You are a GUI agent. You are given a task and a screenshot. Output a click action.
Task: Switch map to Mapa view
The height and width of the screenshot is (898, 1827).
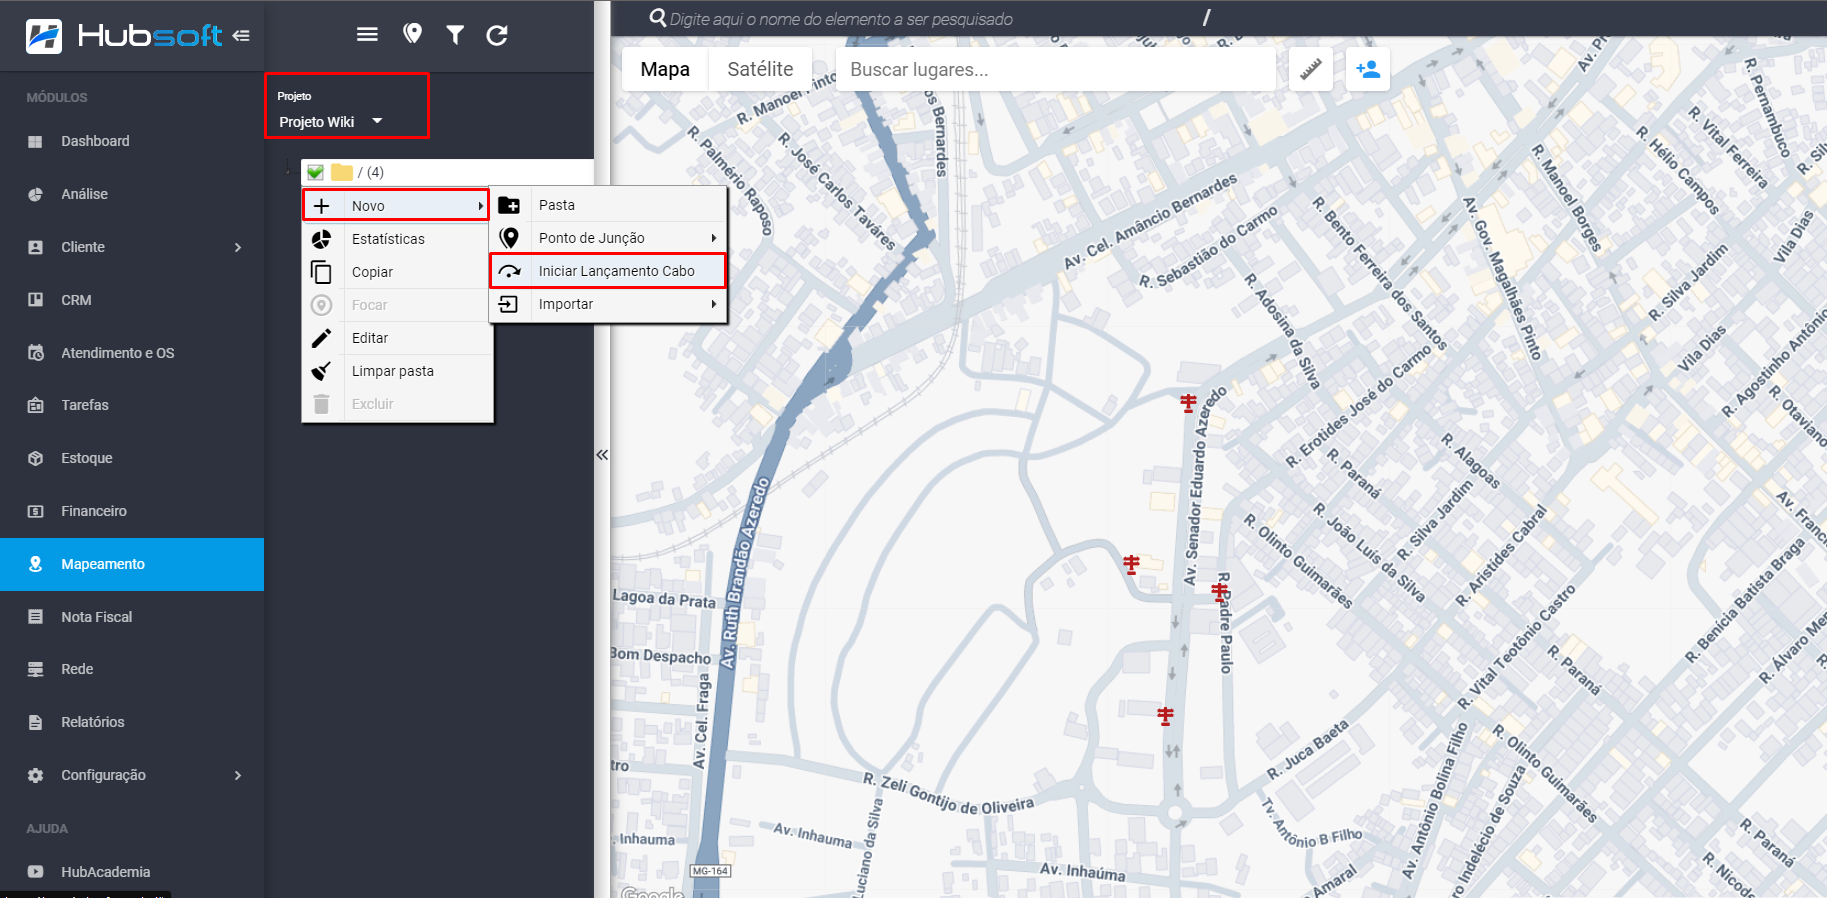(x=665, y=69)
